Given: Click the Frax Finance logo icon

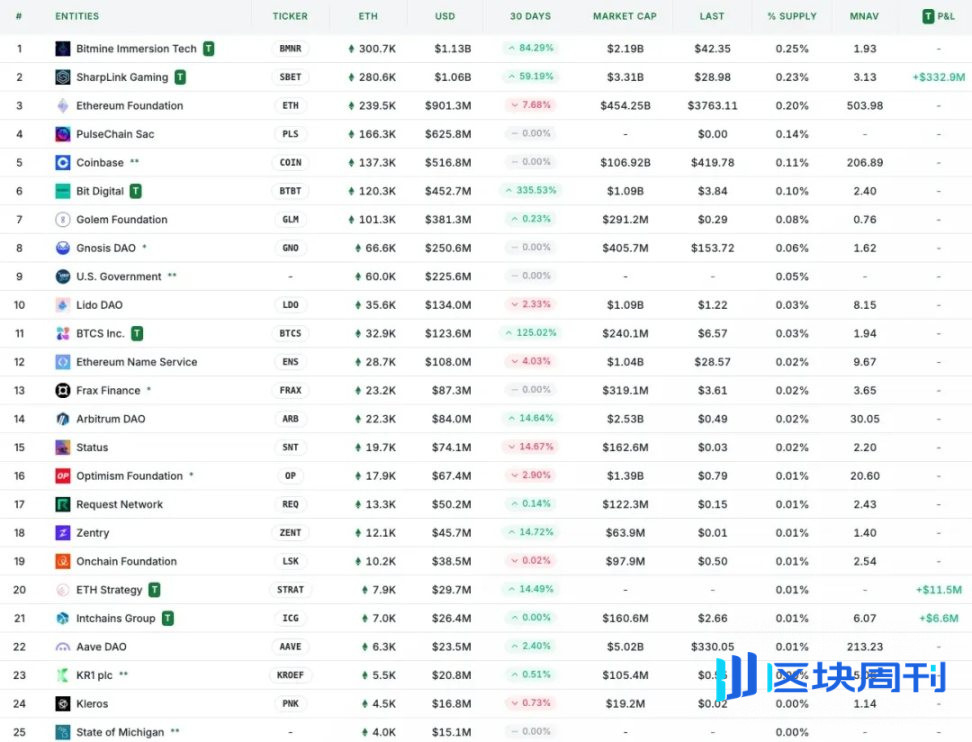Looking at the screenshot, I should pyautogui.click(x=63, y=391).
